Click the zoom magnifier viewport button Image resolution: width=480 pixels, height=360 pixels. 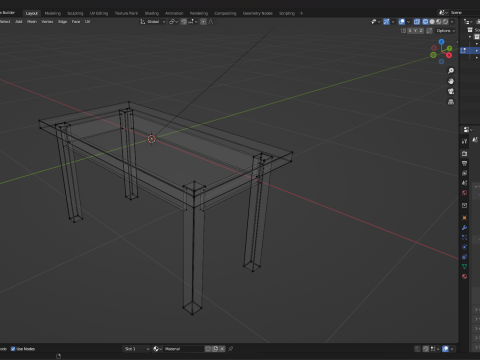(x=451, y=71)
